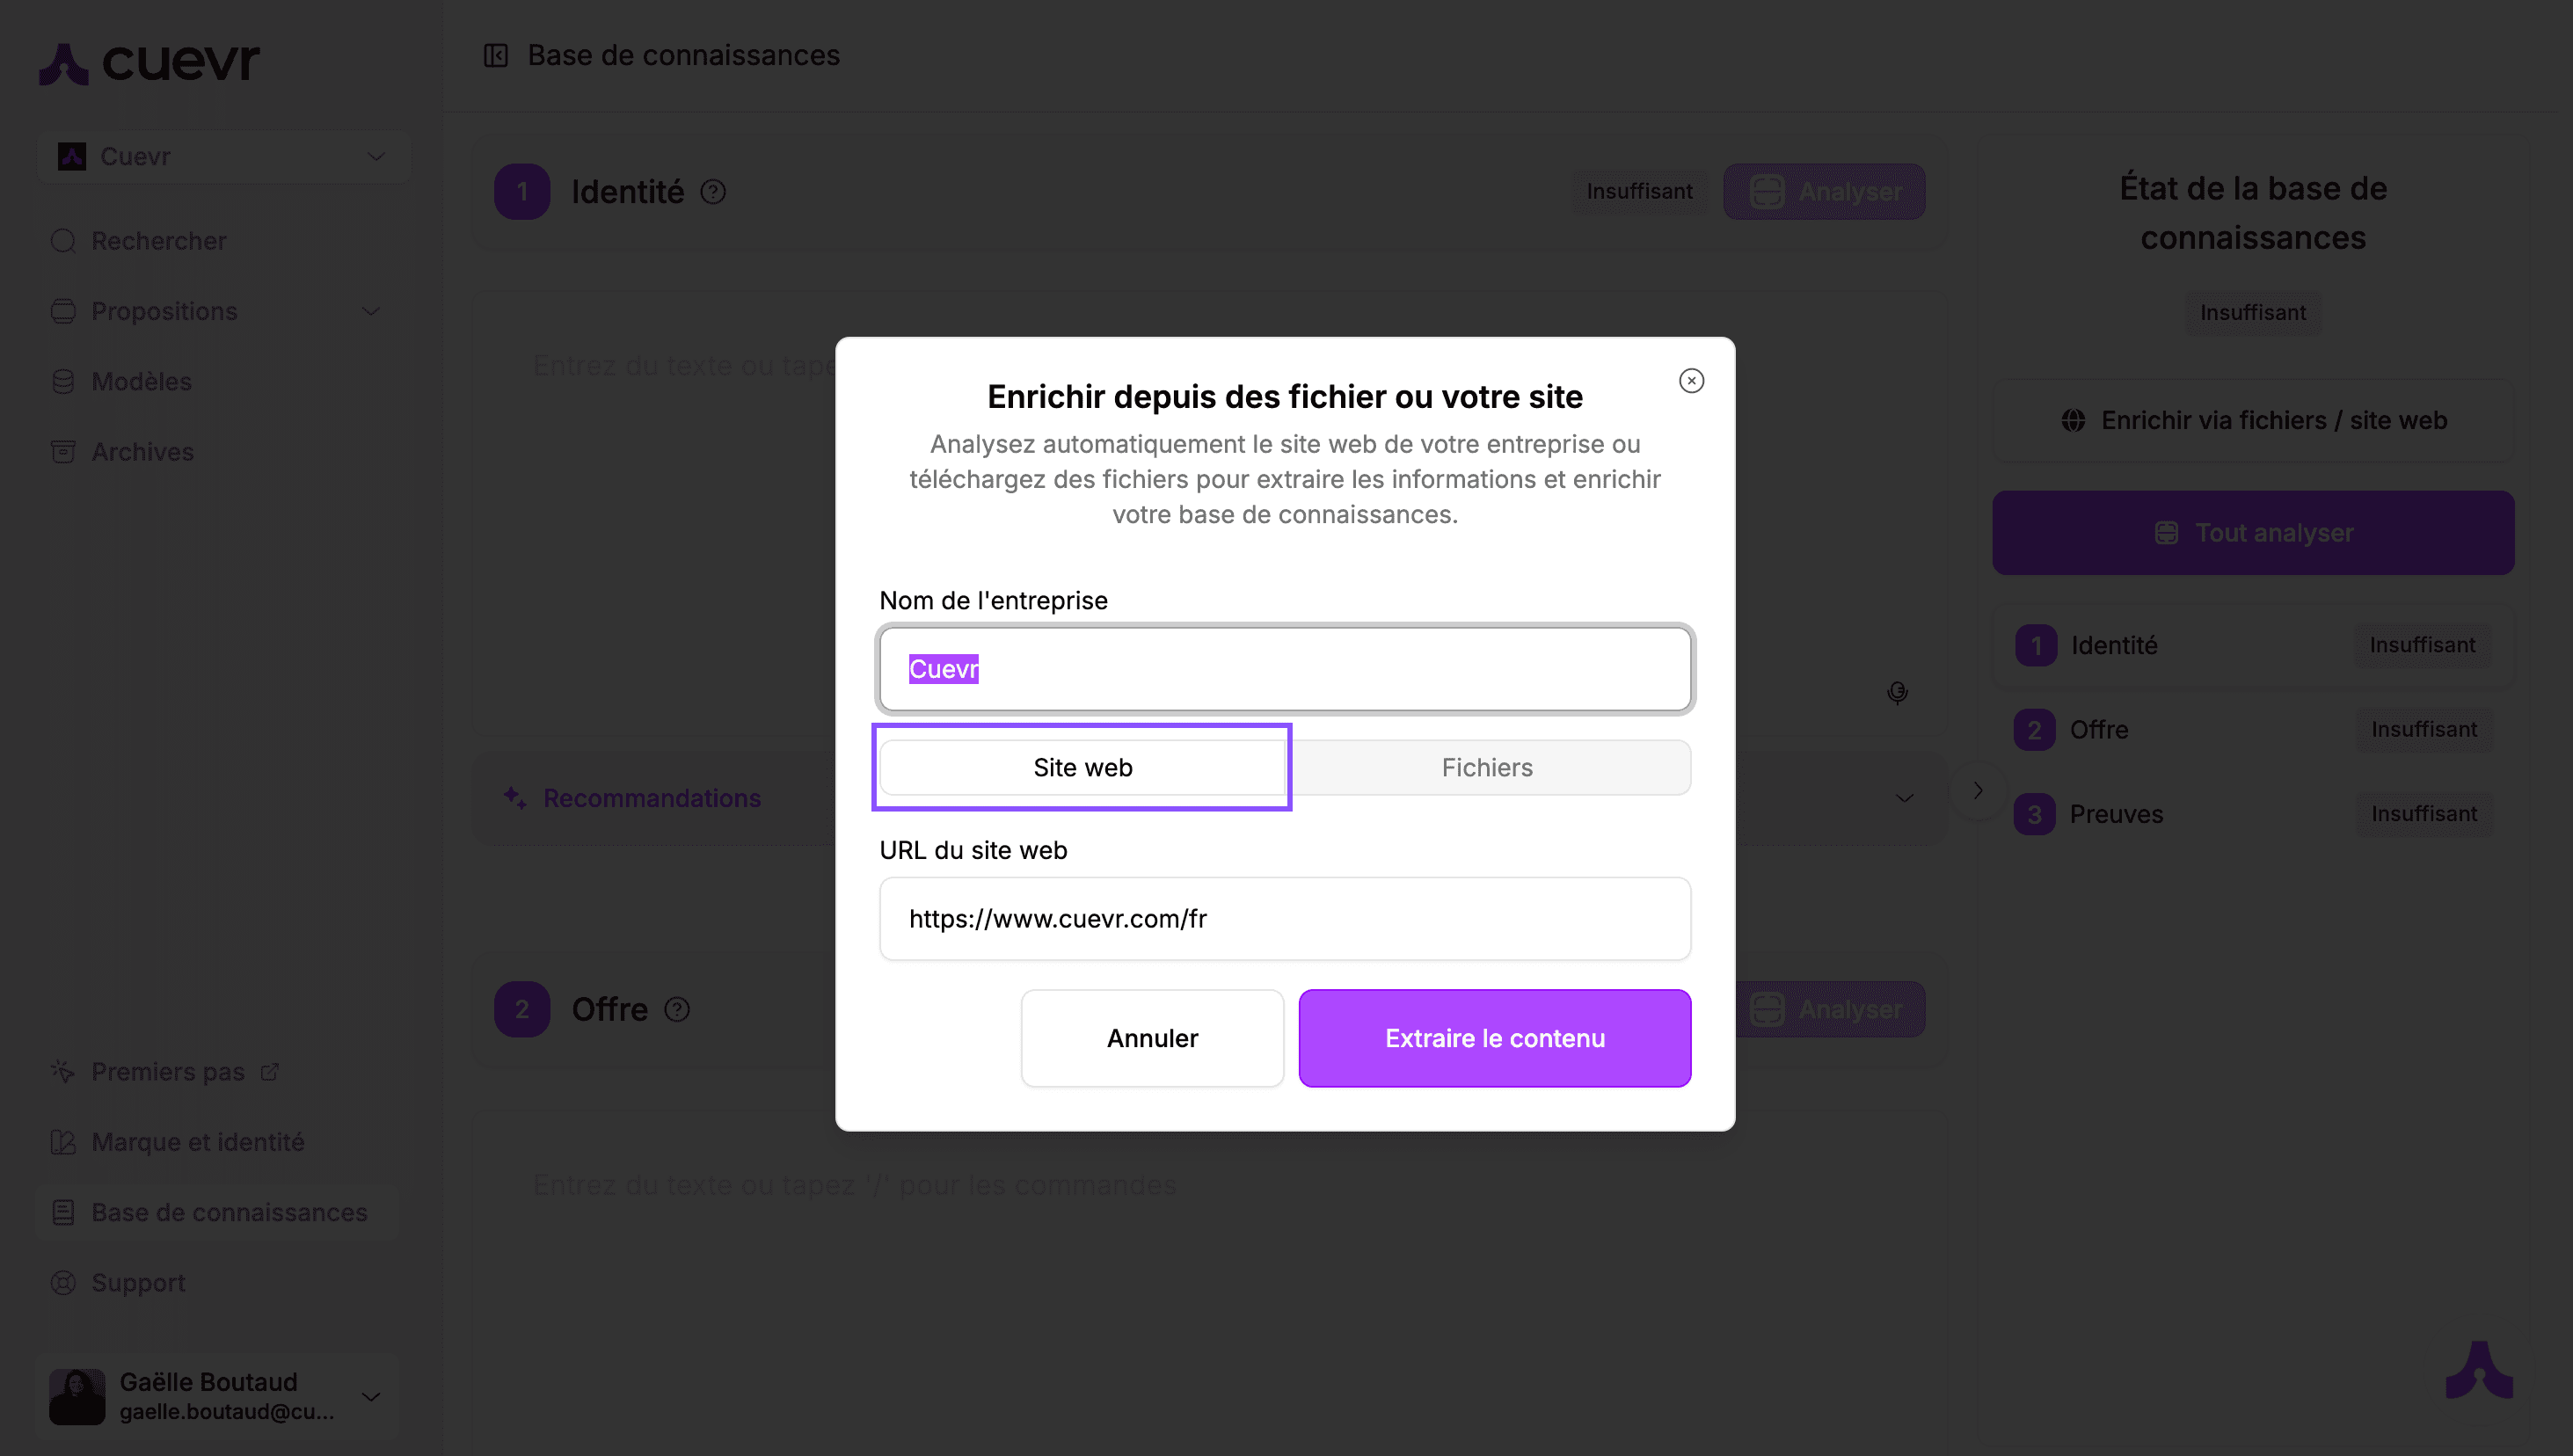Switch to the Fichiers tab
The height and width of the screenshot is (1456, 2573).
[1487, 768]
